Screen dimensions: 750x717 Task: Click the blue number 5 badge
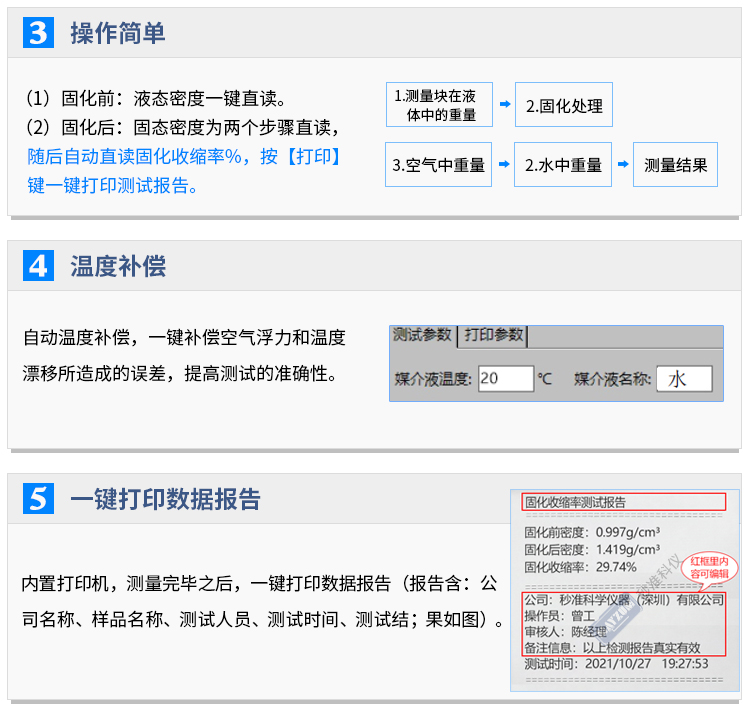point(38,498)
